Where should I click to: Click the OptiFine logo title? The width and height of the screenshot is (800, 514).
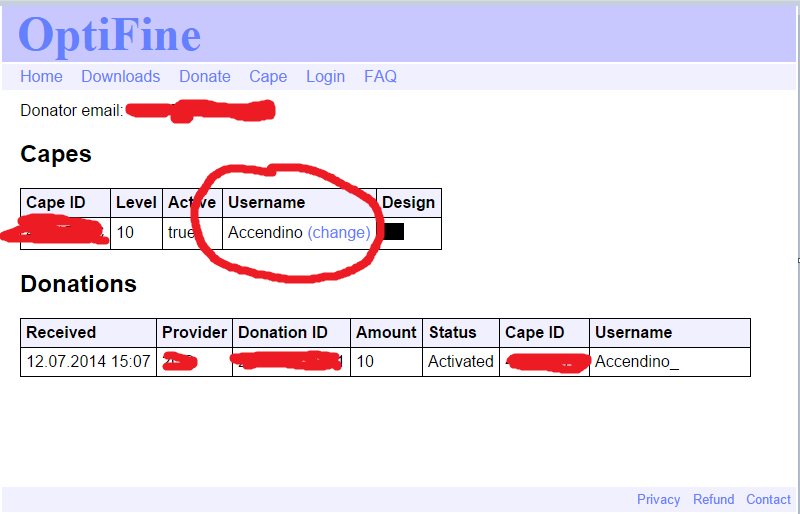click(110, 35)
